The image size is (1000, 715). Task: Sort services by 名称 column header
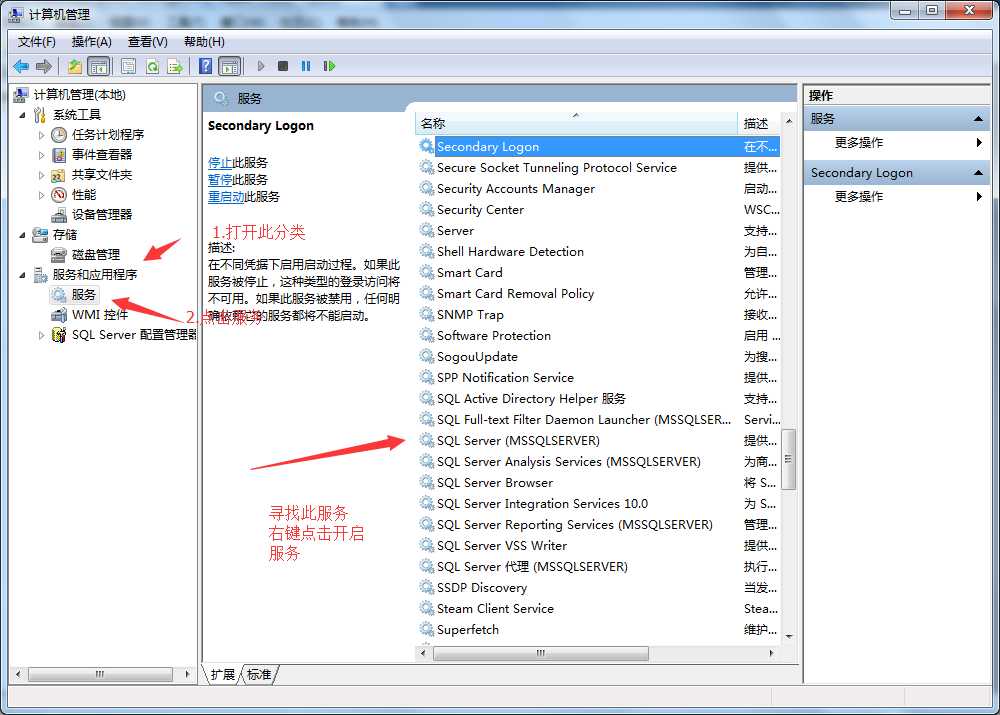click(577, 123)
